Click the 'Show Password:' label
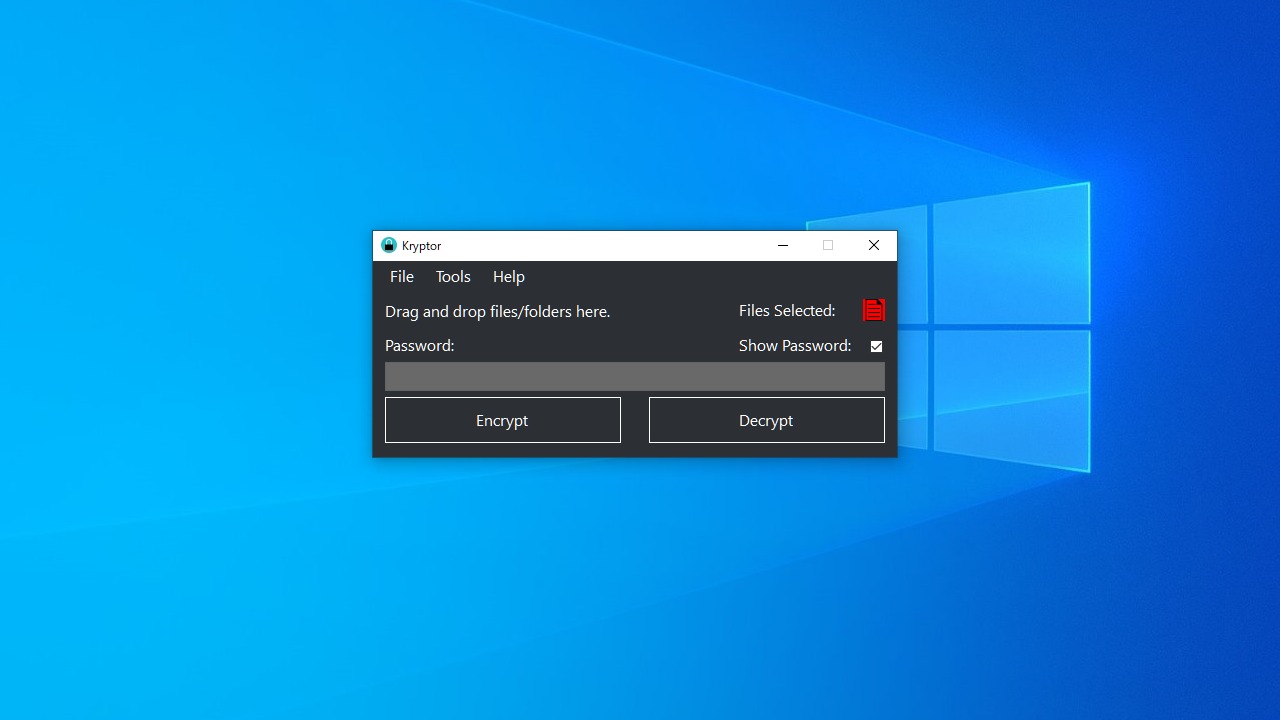1280x720 pixels. [x=795, y=346]
